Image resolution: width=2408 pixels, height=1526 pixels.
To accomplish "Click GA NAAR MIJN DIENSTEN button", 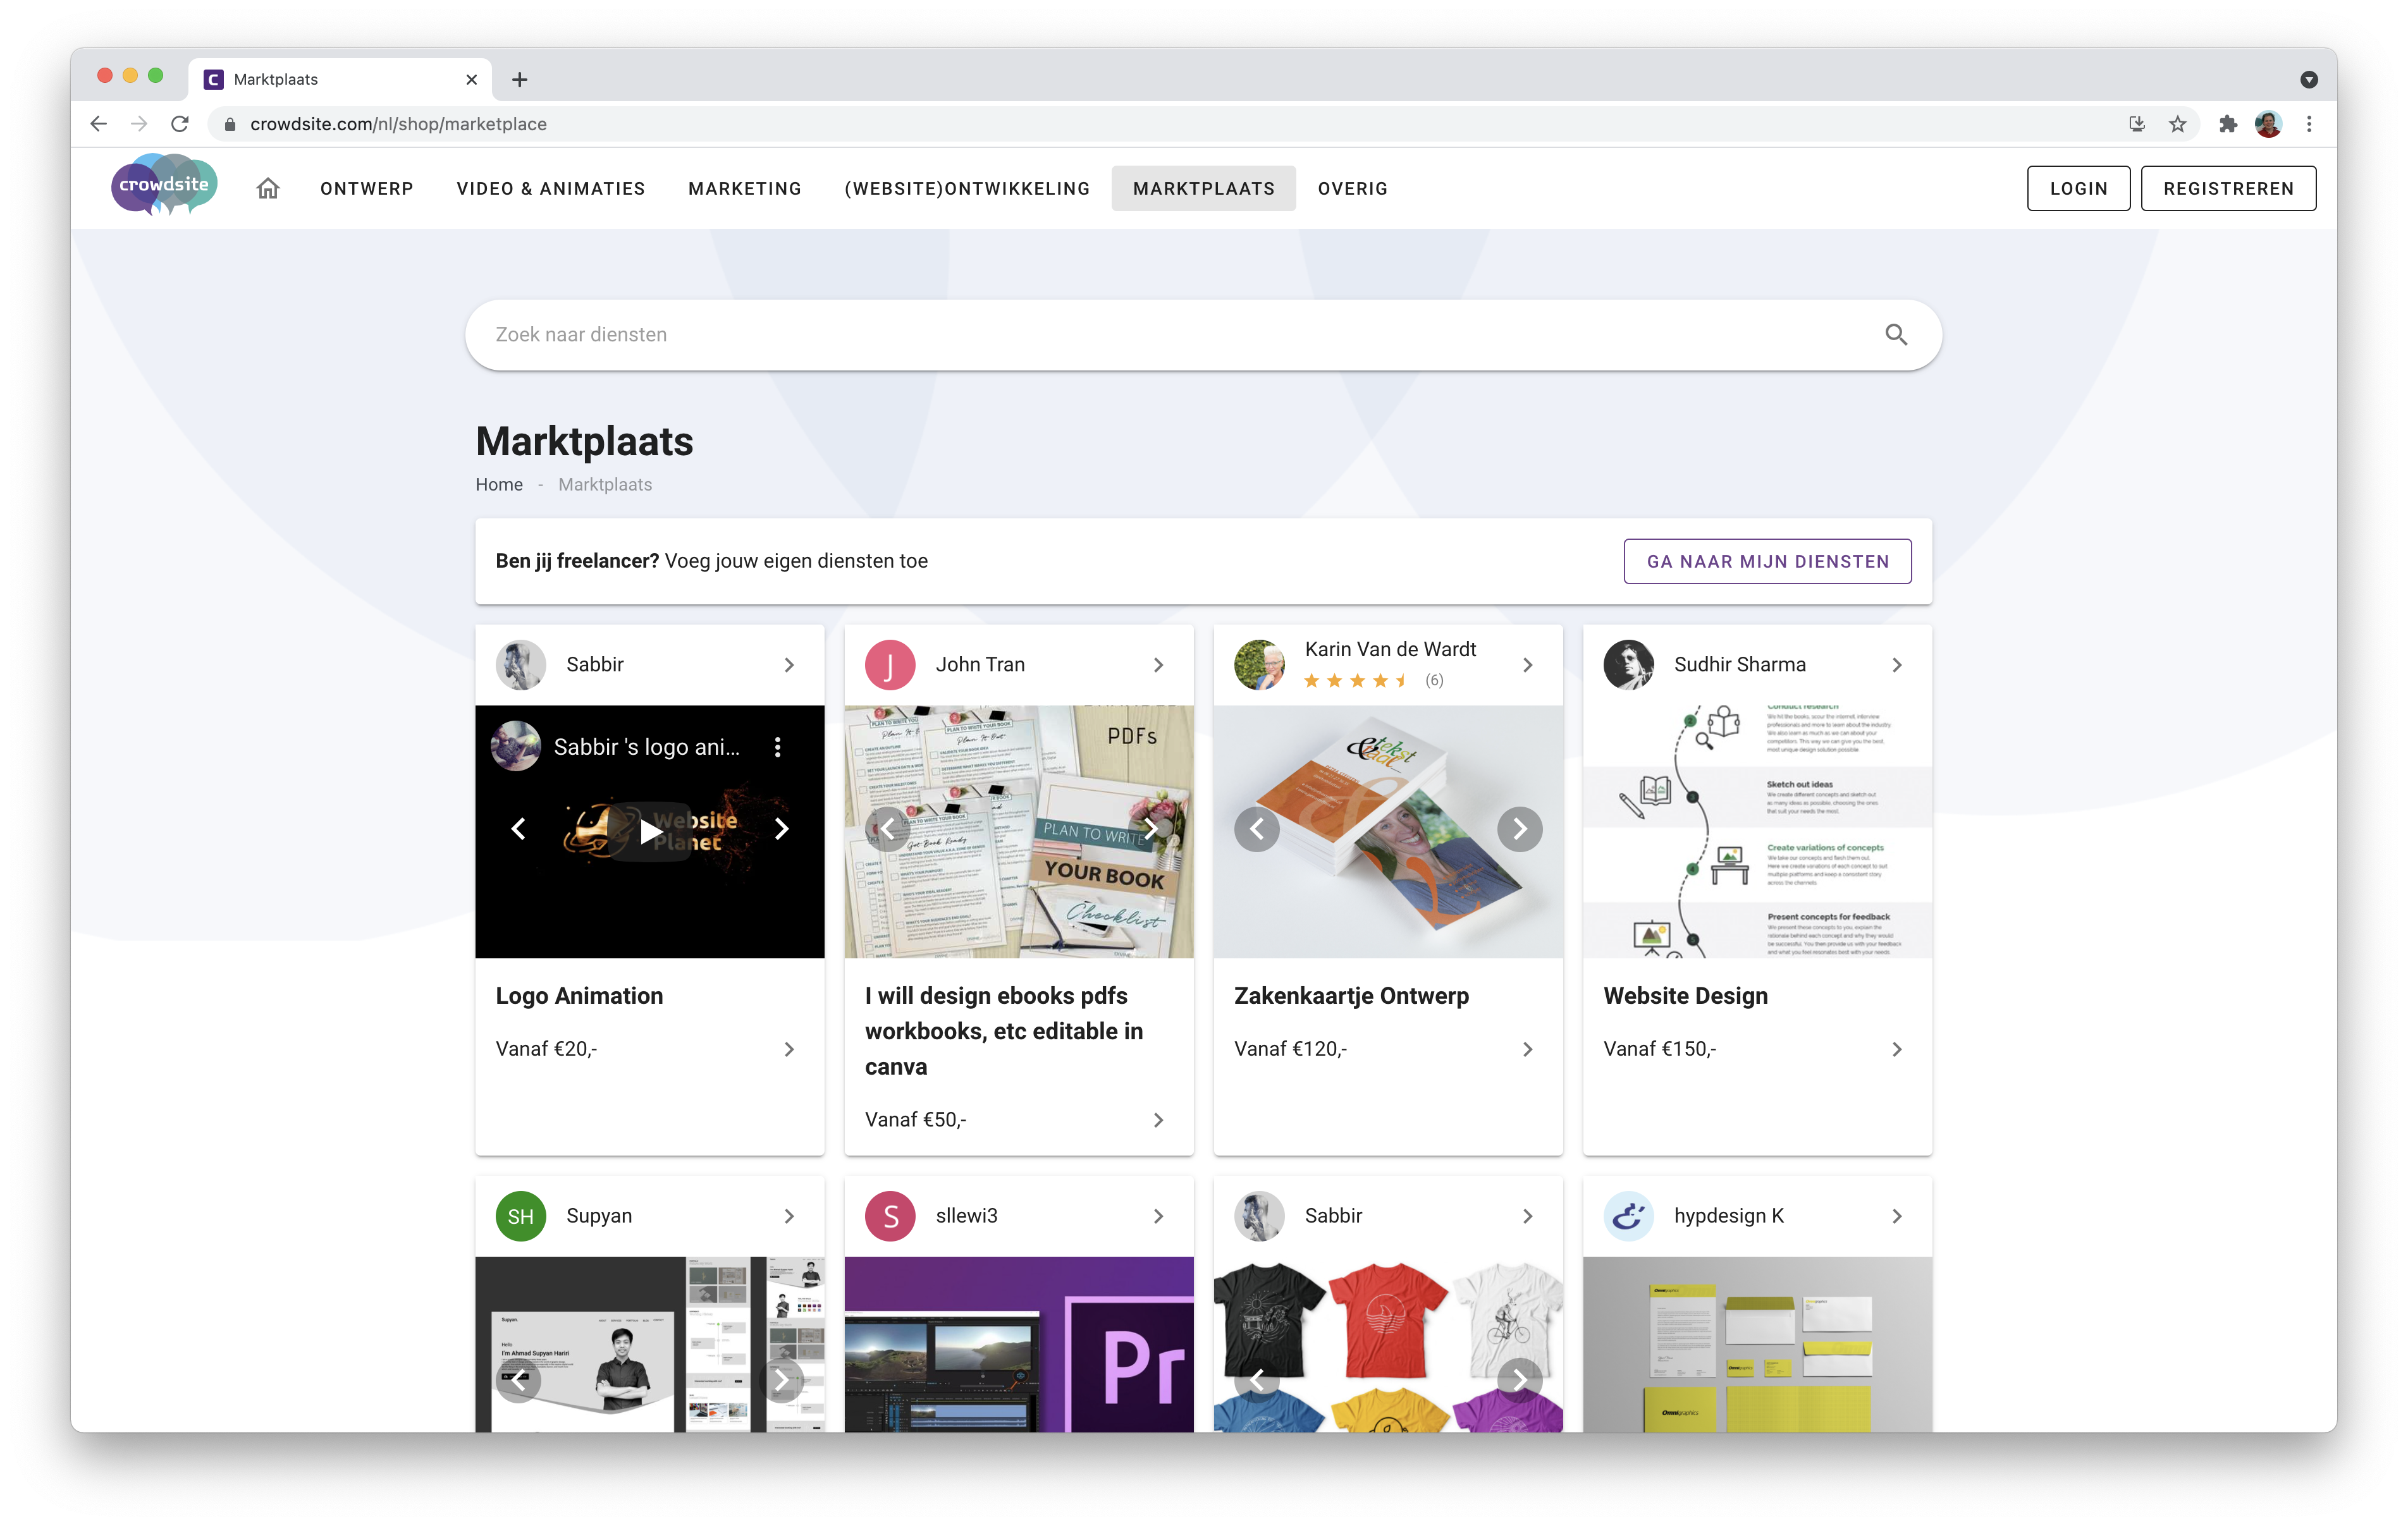I will [1767, 561].
